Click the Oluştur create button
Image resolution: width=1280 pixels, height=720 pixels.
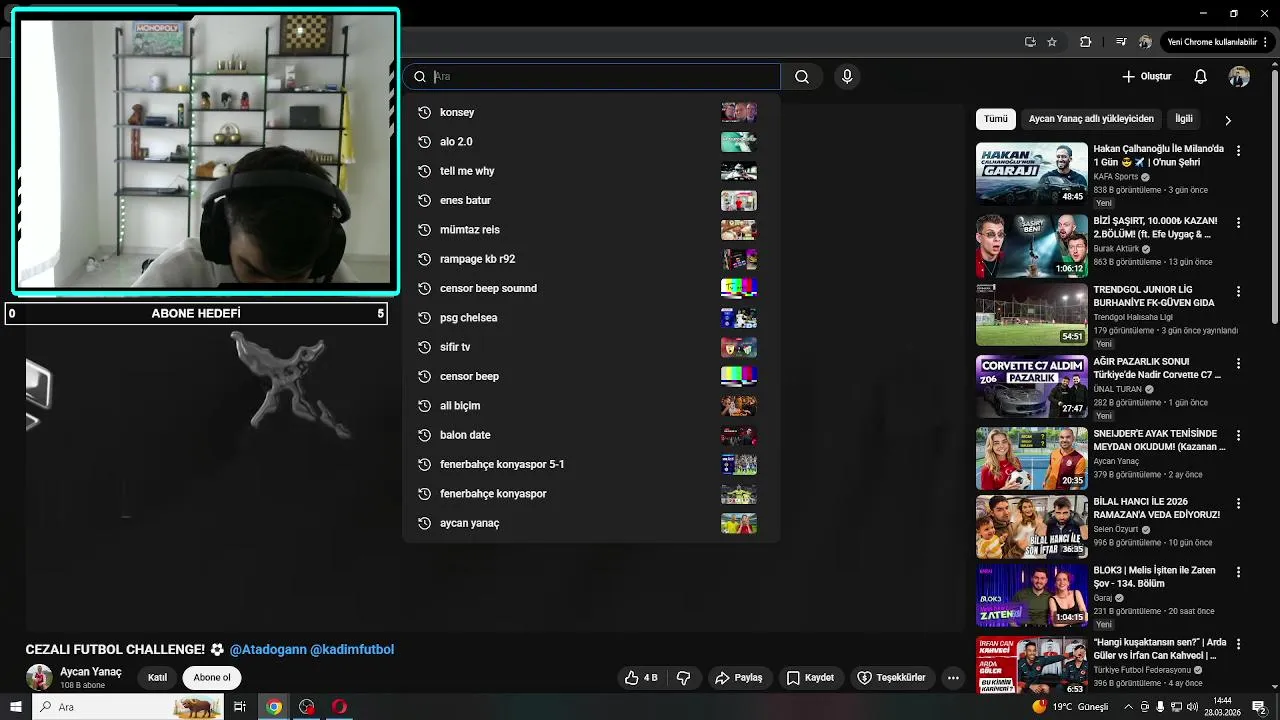pyautogui.click(x=1146, y=77)
